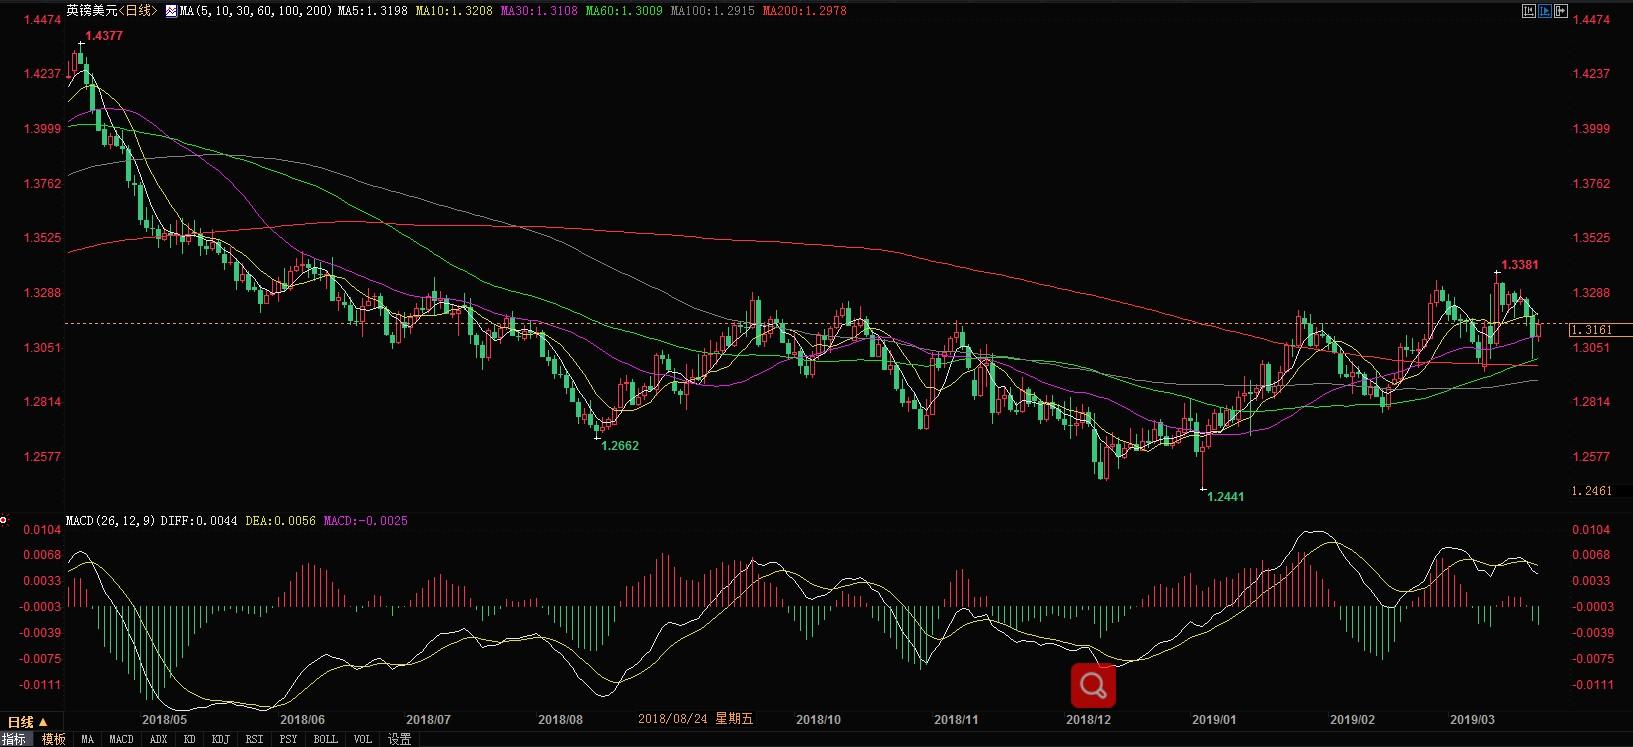
Task: Click the red magnifier search icon
Action: click(x=1093, y=685)
